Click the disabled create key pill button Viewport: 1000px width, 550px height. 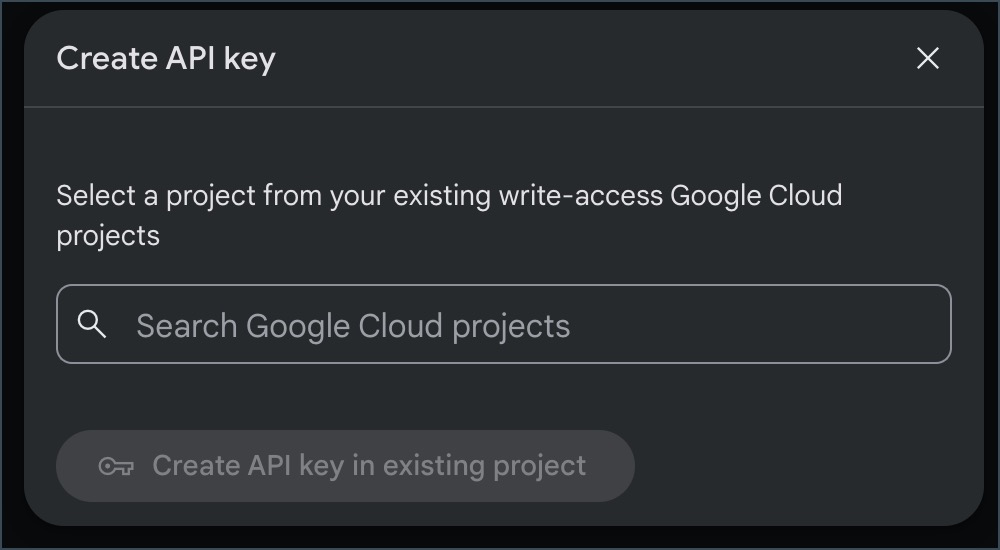point(345,466)
